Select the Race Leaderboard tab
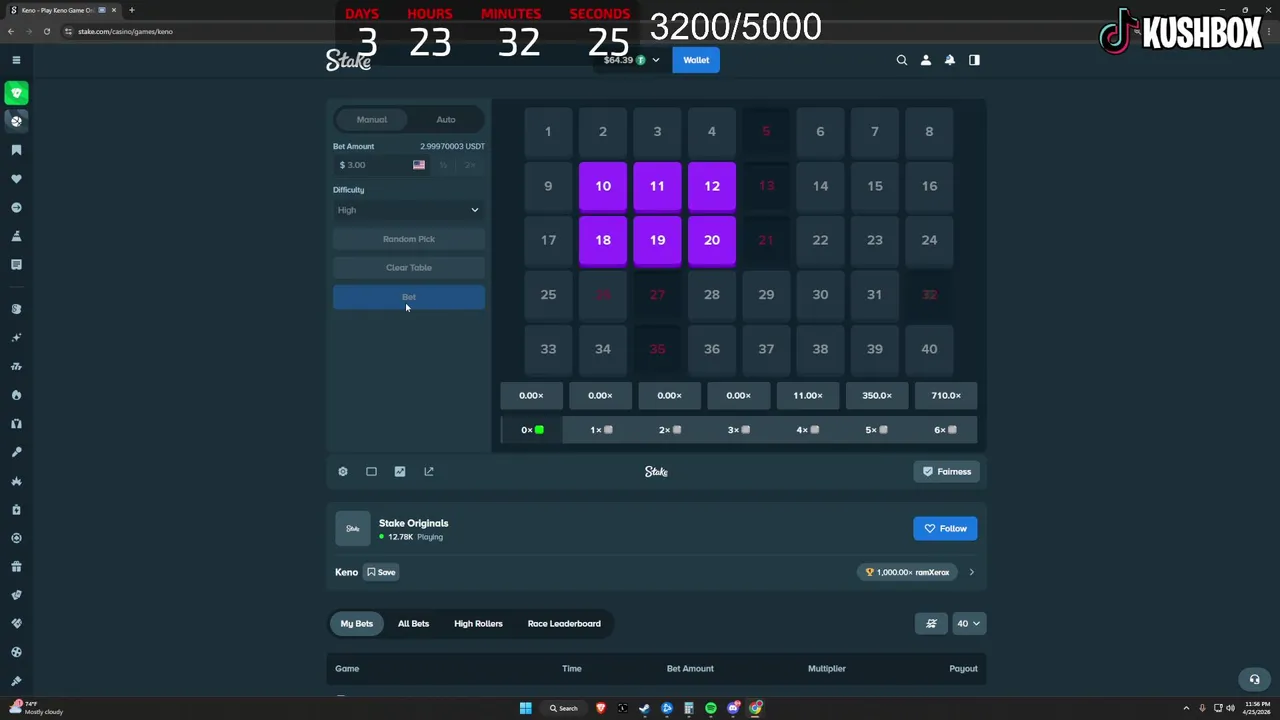Screen dimensions: 1280x720 [564, 624]
